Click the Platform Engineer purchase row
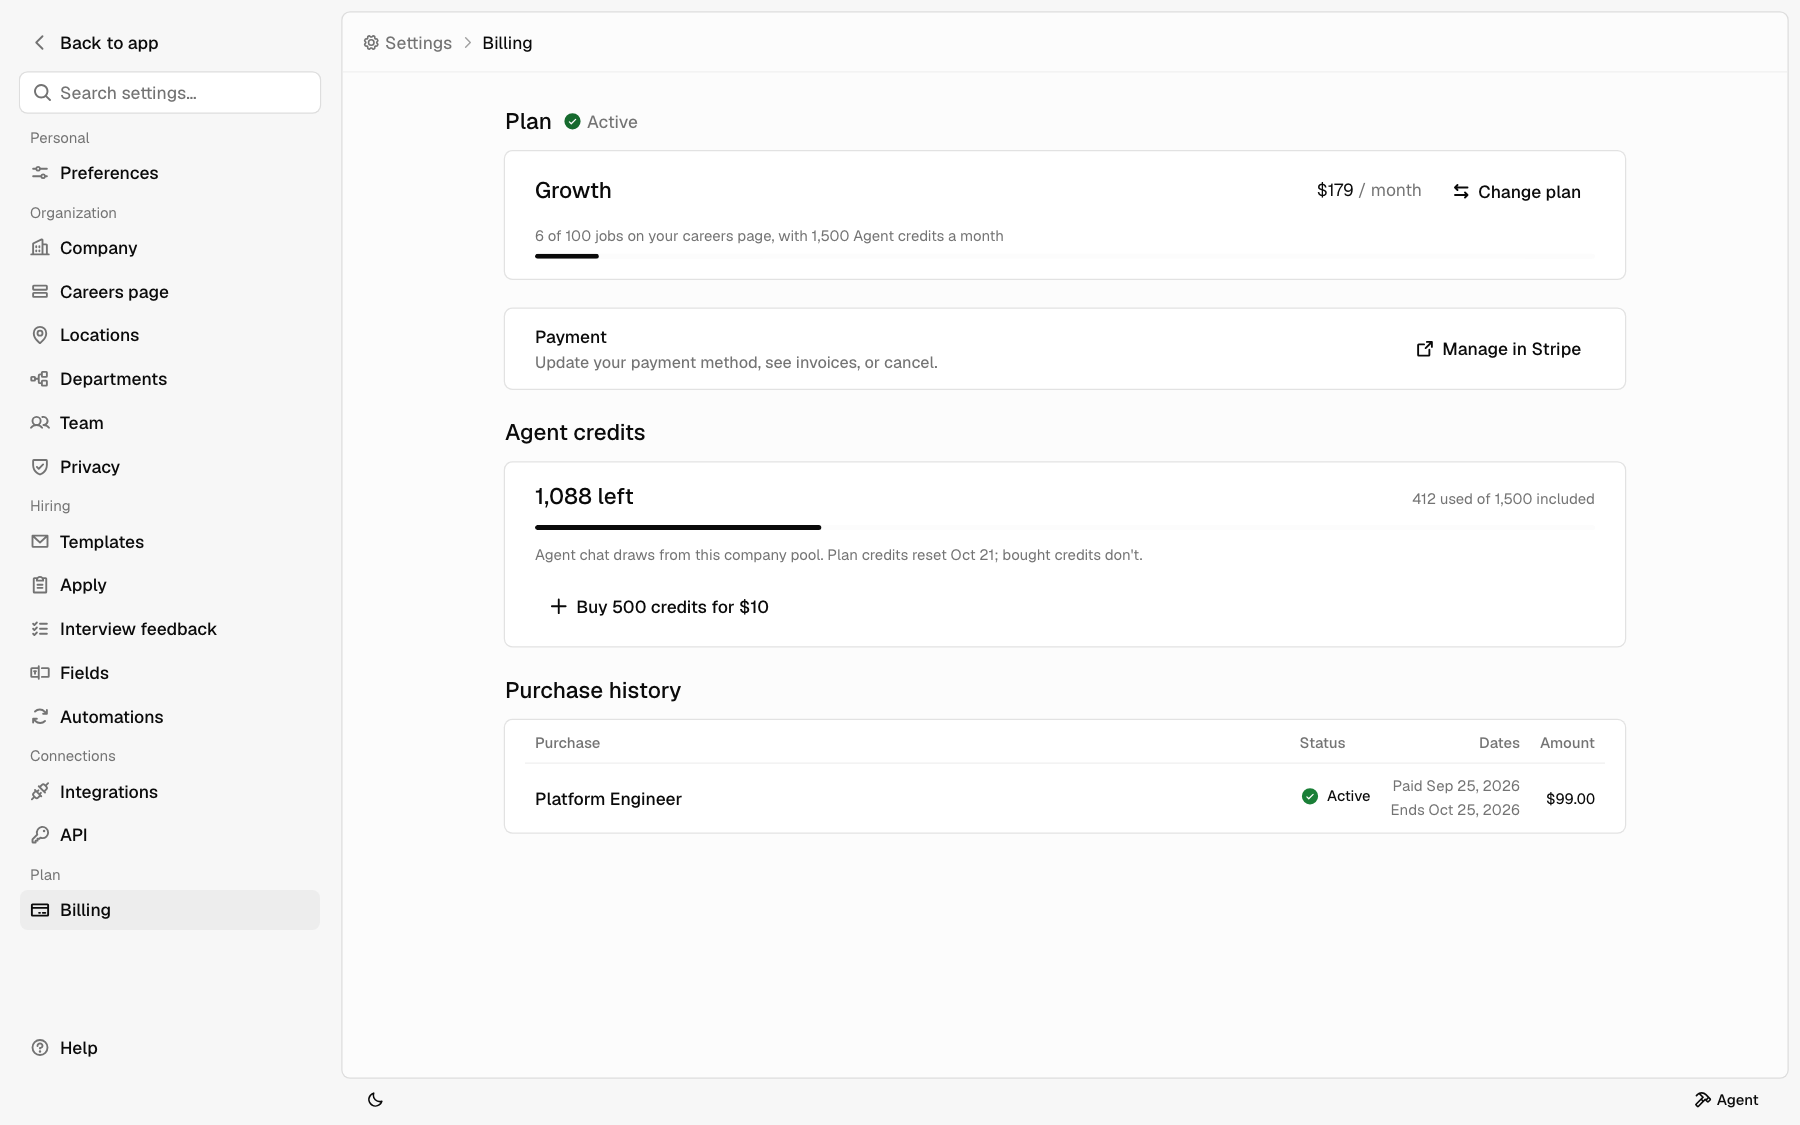Viewport: 1800px width, 1125px height. tap(1065, 798)
